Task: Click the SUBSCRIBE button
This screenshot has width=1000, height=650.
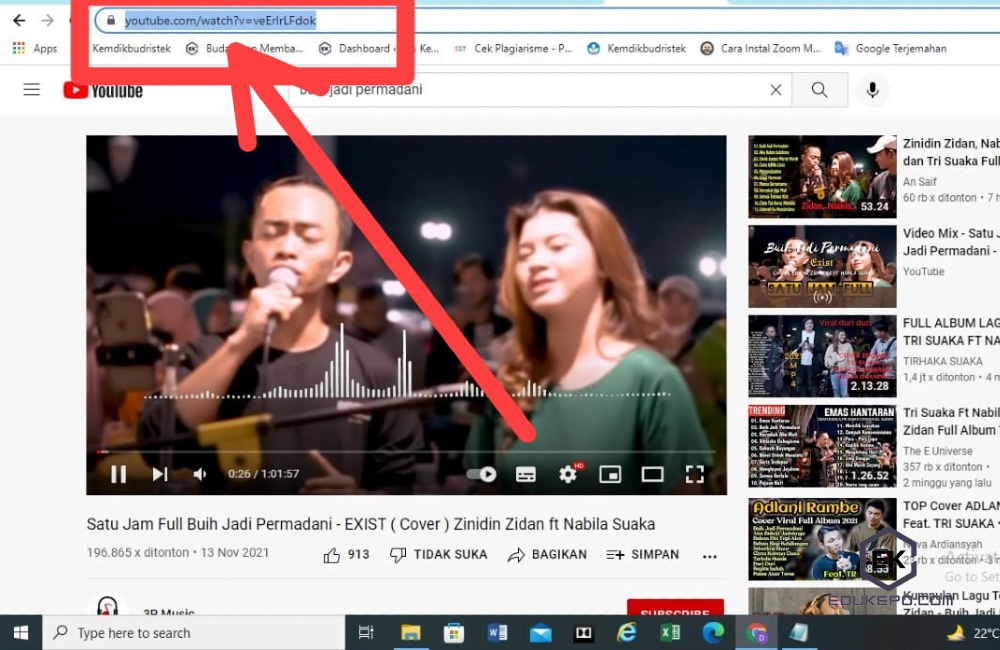Action: 676,612
